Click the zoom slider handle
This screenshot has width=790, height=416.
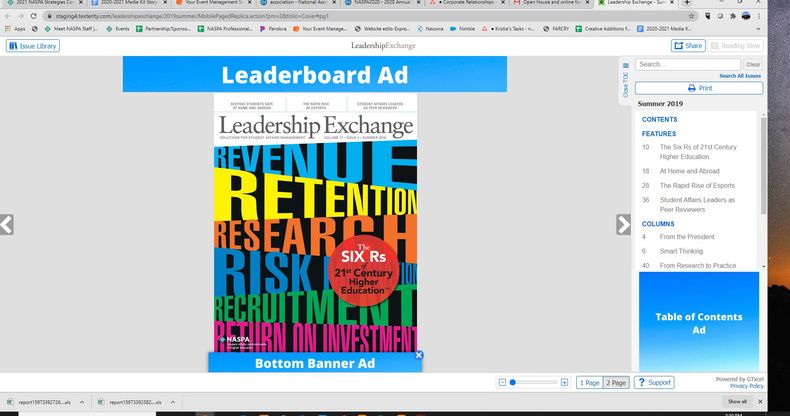[x=512, y=383]
